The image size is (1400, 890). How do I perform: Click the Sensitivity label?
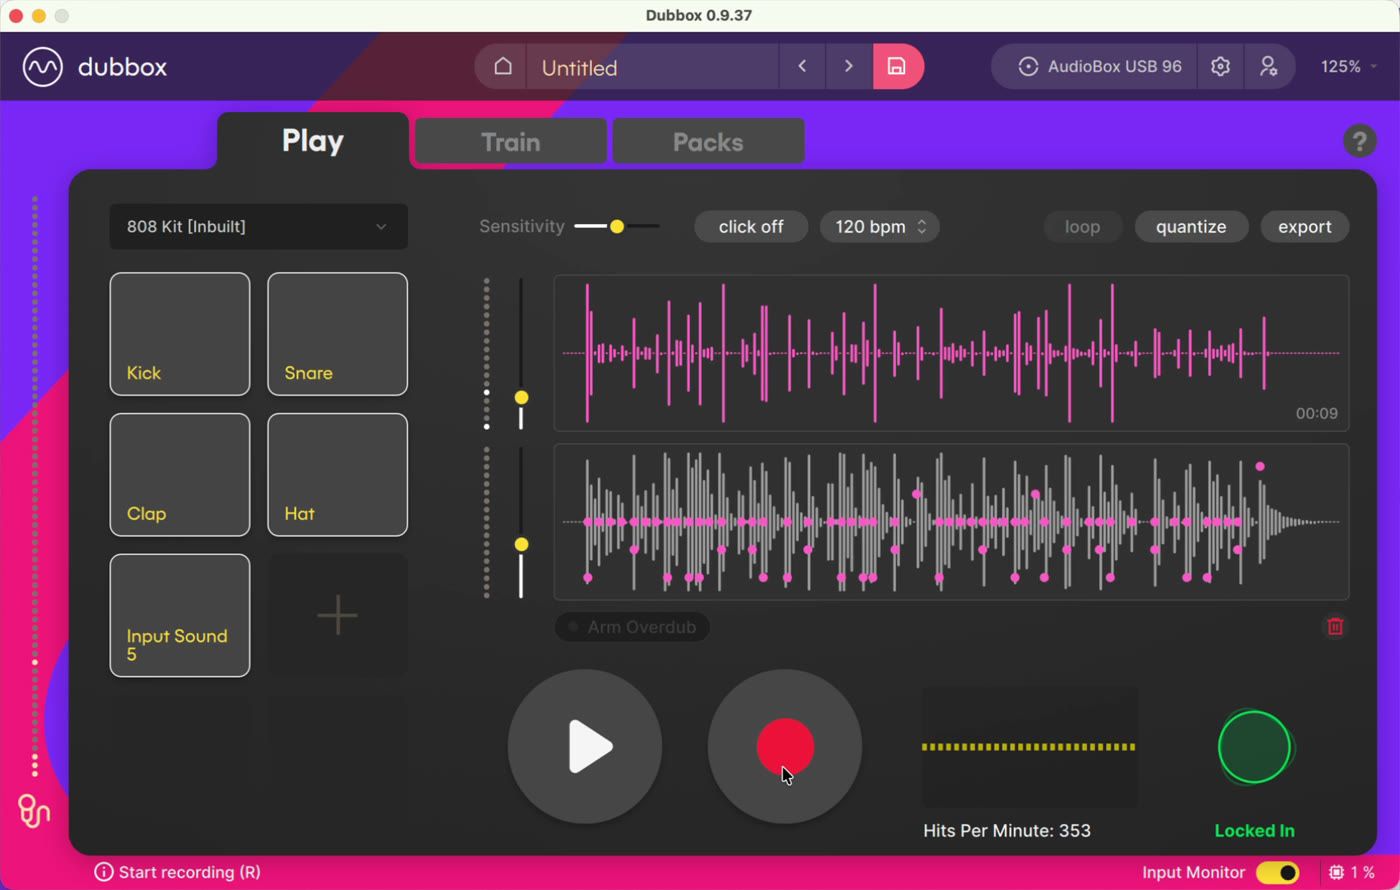coord(522,227)
